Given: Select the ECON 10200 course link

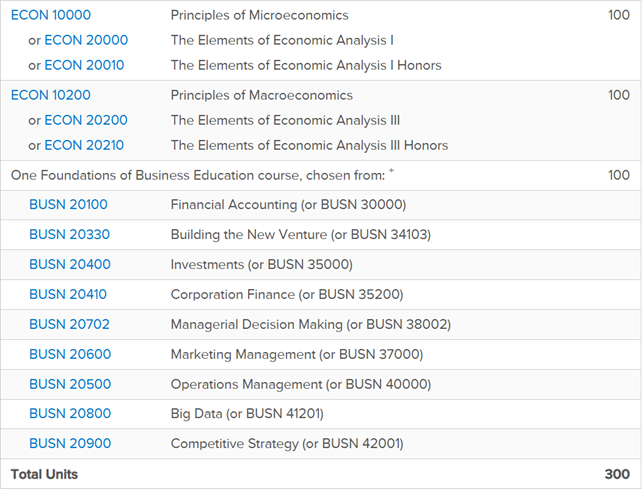Looking at the screenshot, I should coord(50,95).
